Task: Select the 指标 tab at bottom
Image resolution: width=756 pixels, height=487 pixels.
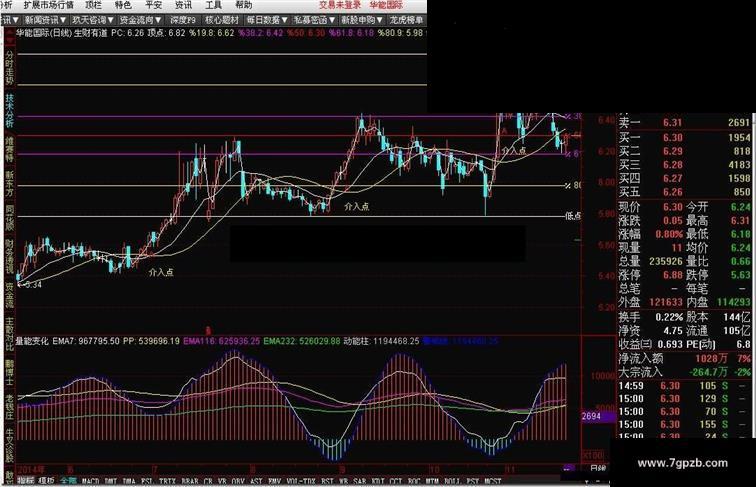Action: coord(26,481)
